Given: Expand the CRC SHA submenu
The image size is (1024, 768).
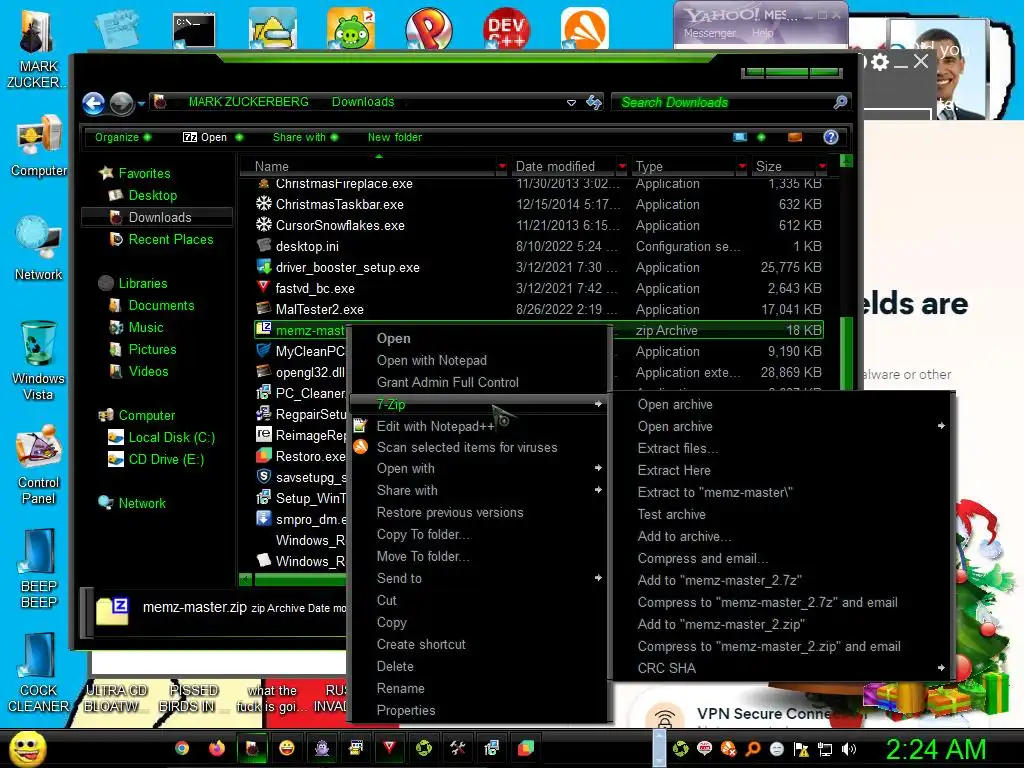Looking at the screenshot, I should tap(784, 668).
